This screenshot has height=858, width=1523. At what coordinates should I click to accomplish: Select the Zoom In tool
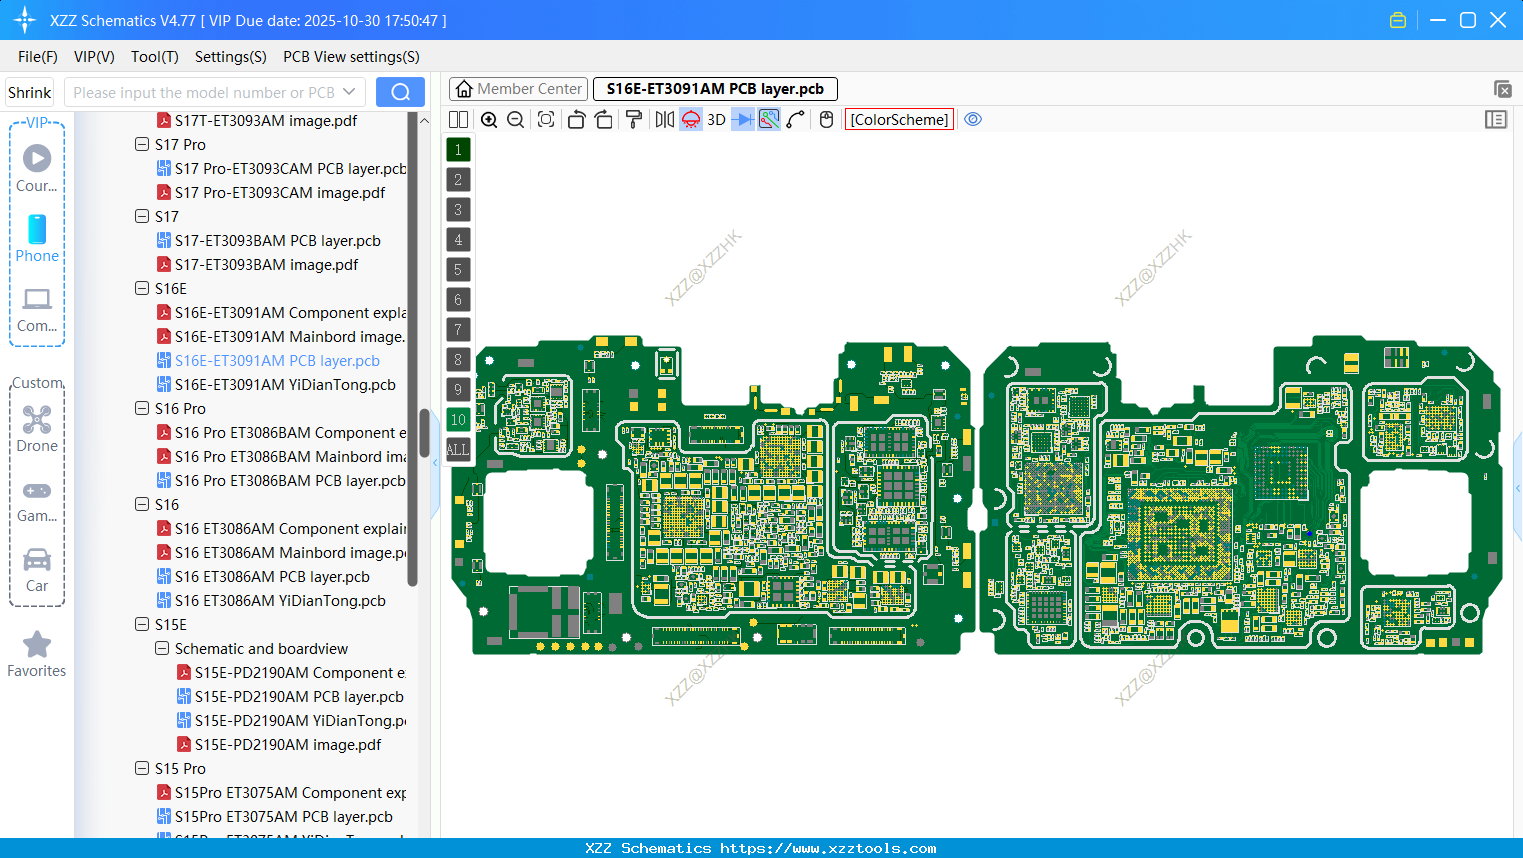489,119
